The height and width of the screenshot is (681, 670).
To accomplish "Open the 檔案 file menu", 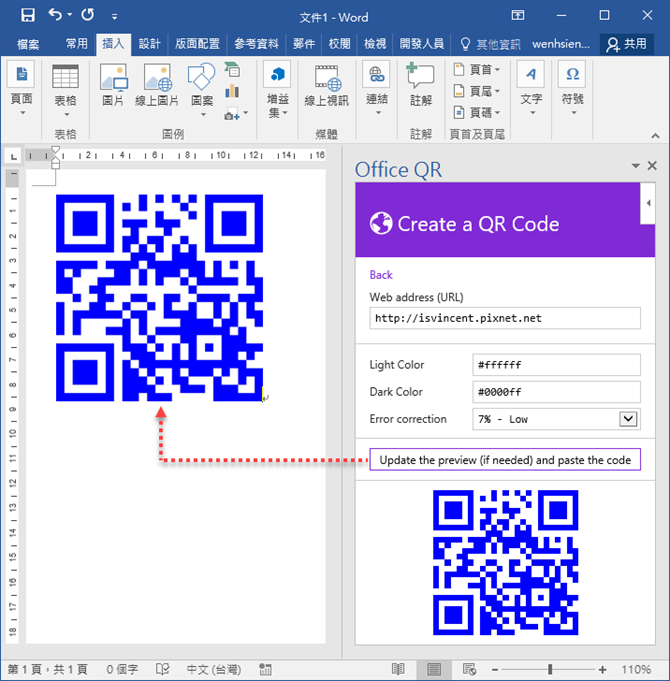I will coord(28,44).
